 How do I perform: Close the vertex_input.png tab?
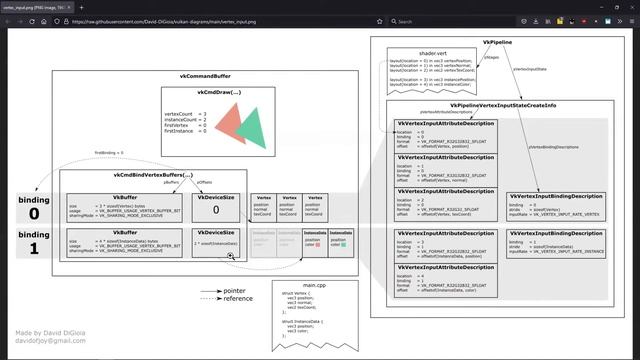[x=69, y=7]
